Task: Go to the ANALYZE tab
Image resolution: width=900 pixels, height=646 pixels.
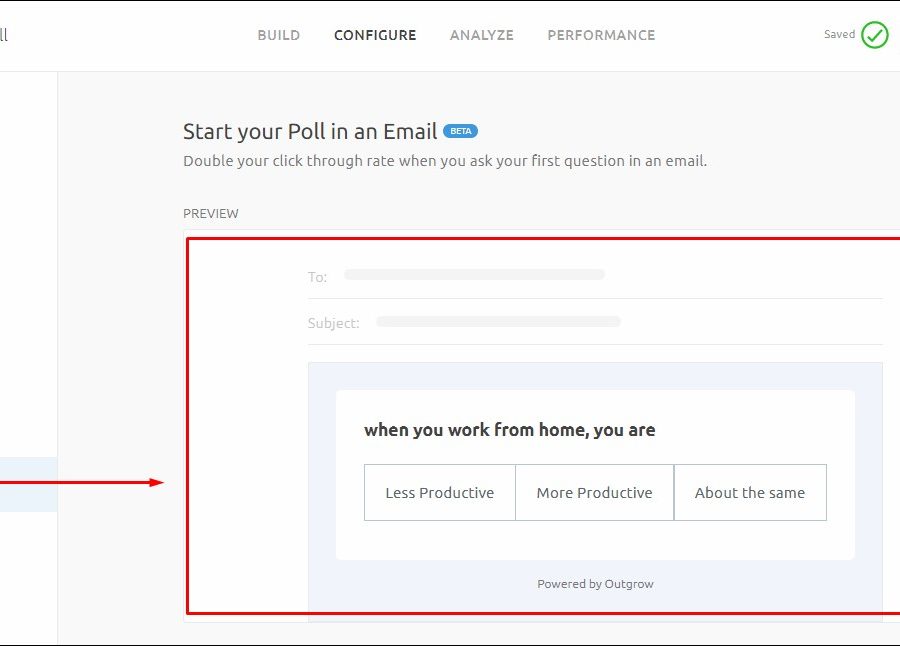Action: (481, 35)
